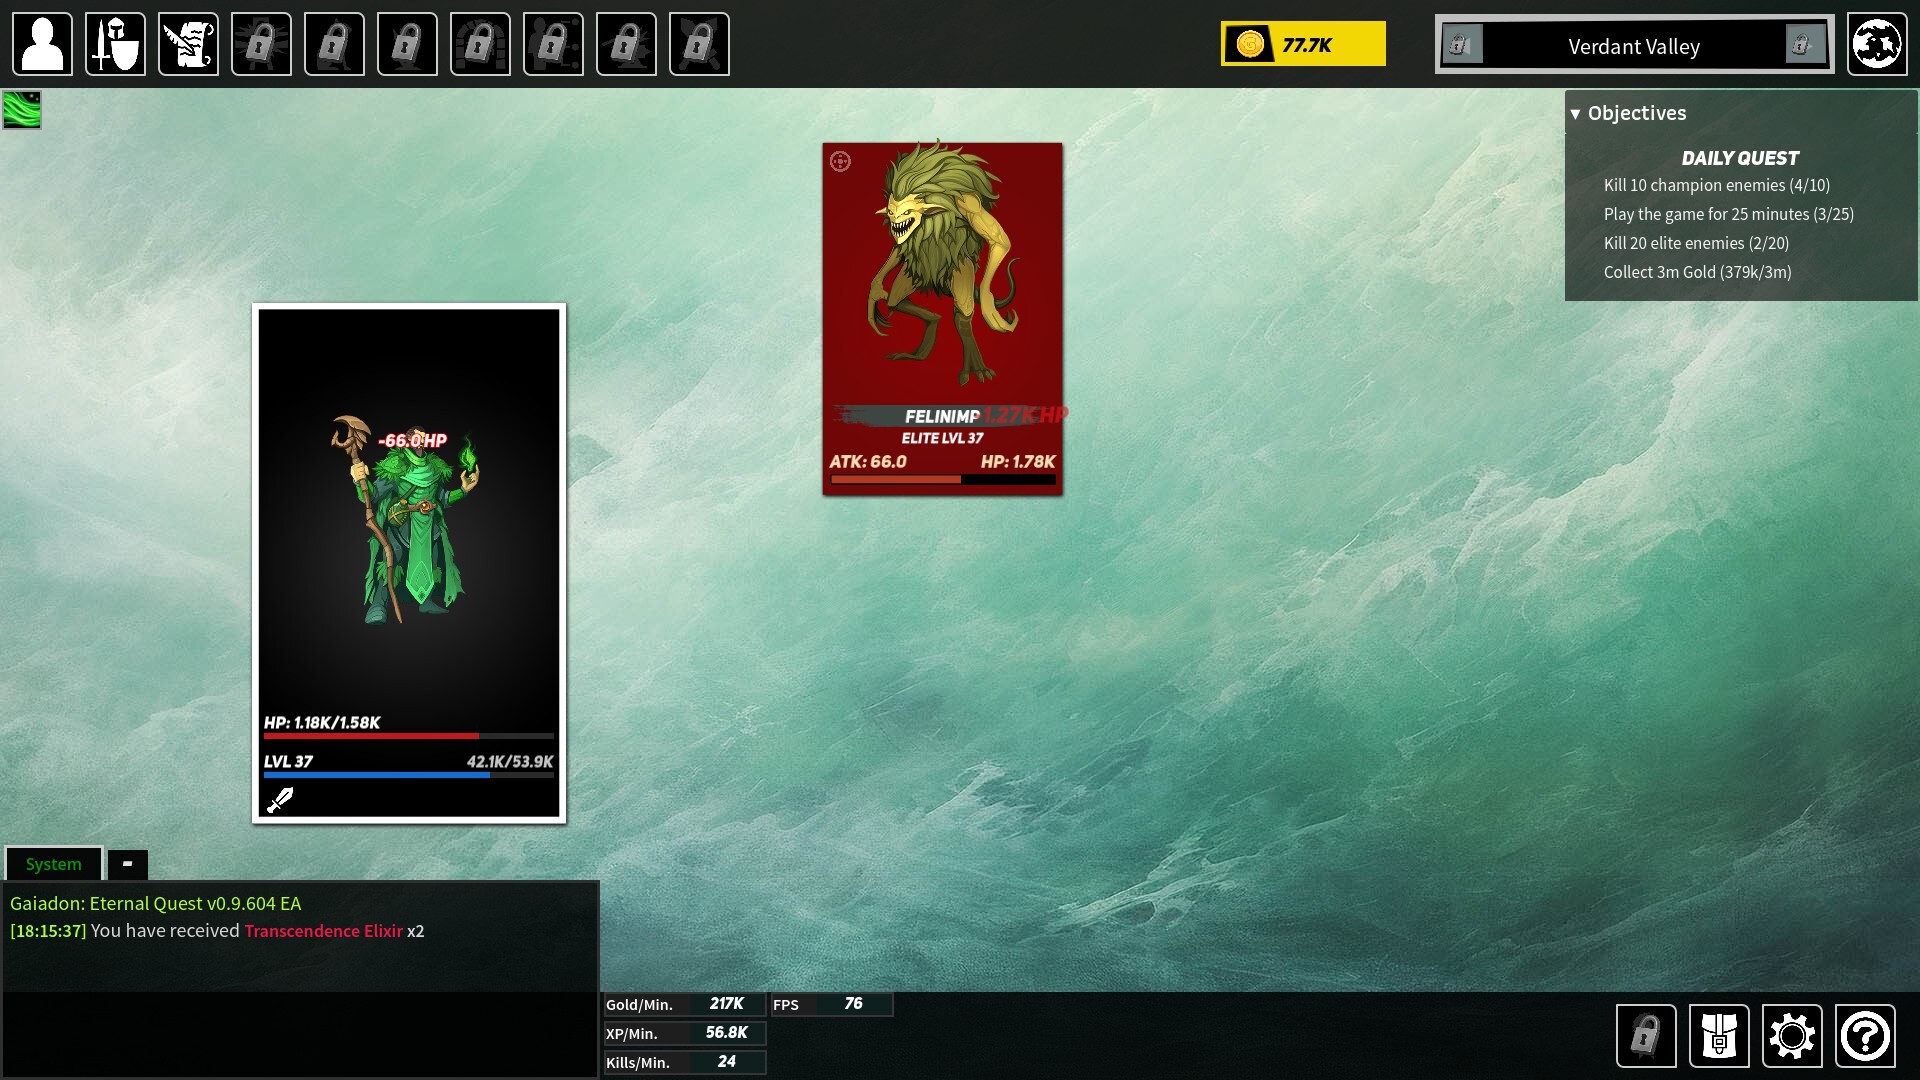Open the world map globe icon
The image size is (1920, 1080).
click(1876, 44)
